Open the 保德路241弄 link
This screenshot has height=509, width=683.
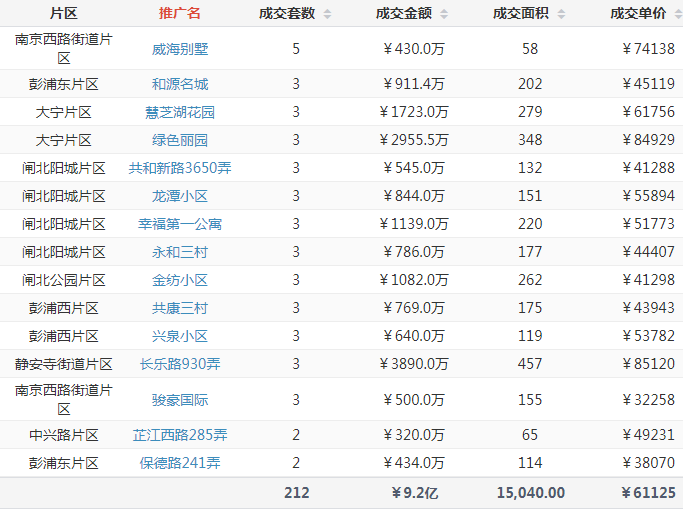coord(180,462)
